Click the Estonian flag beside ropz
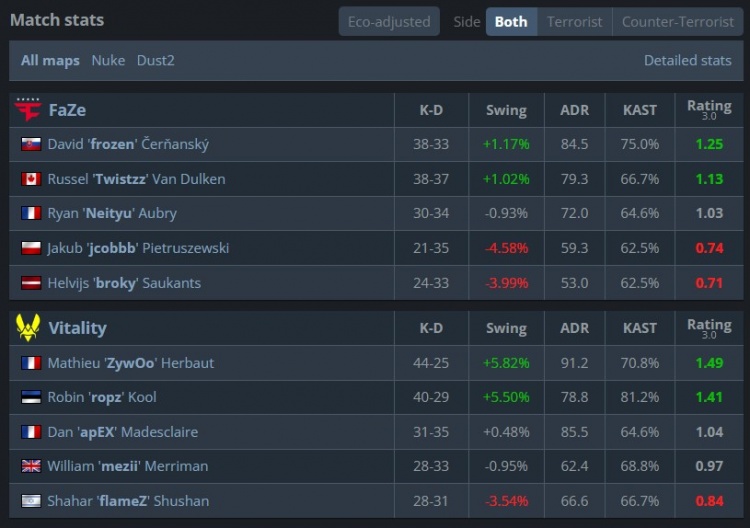750x528 pixels. [31, 397]
